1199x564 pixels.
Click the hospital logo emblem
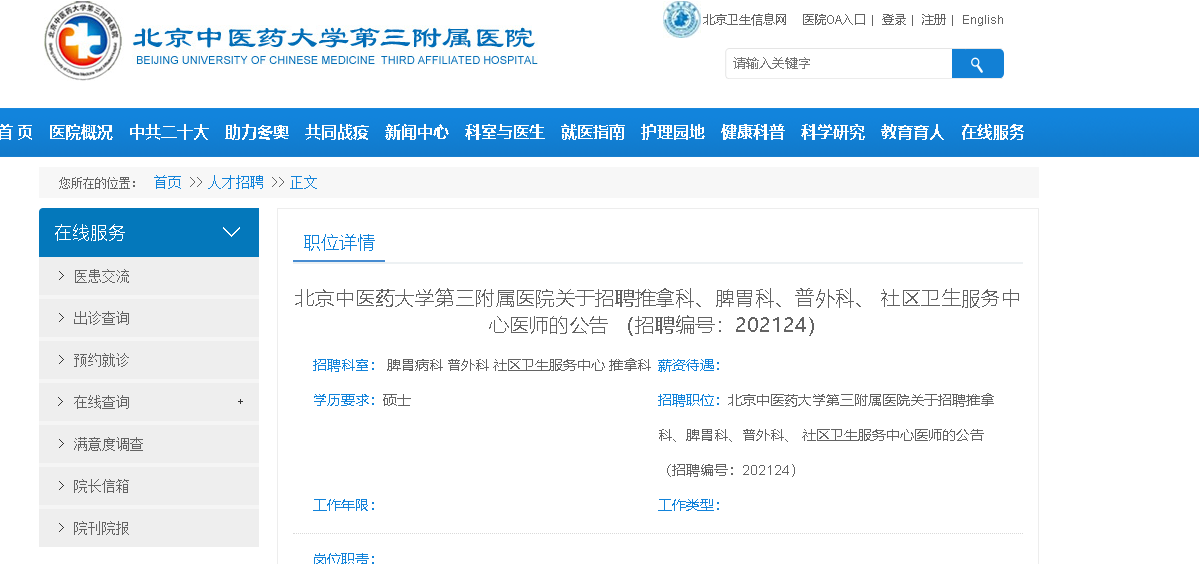(x=83, y=41)
